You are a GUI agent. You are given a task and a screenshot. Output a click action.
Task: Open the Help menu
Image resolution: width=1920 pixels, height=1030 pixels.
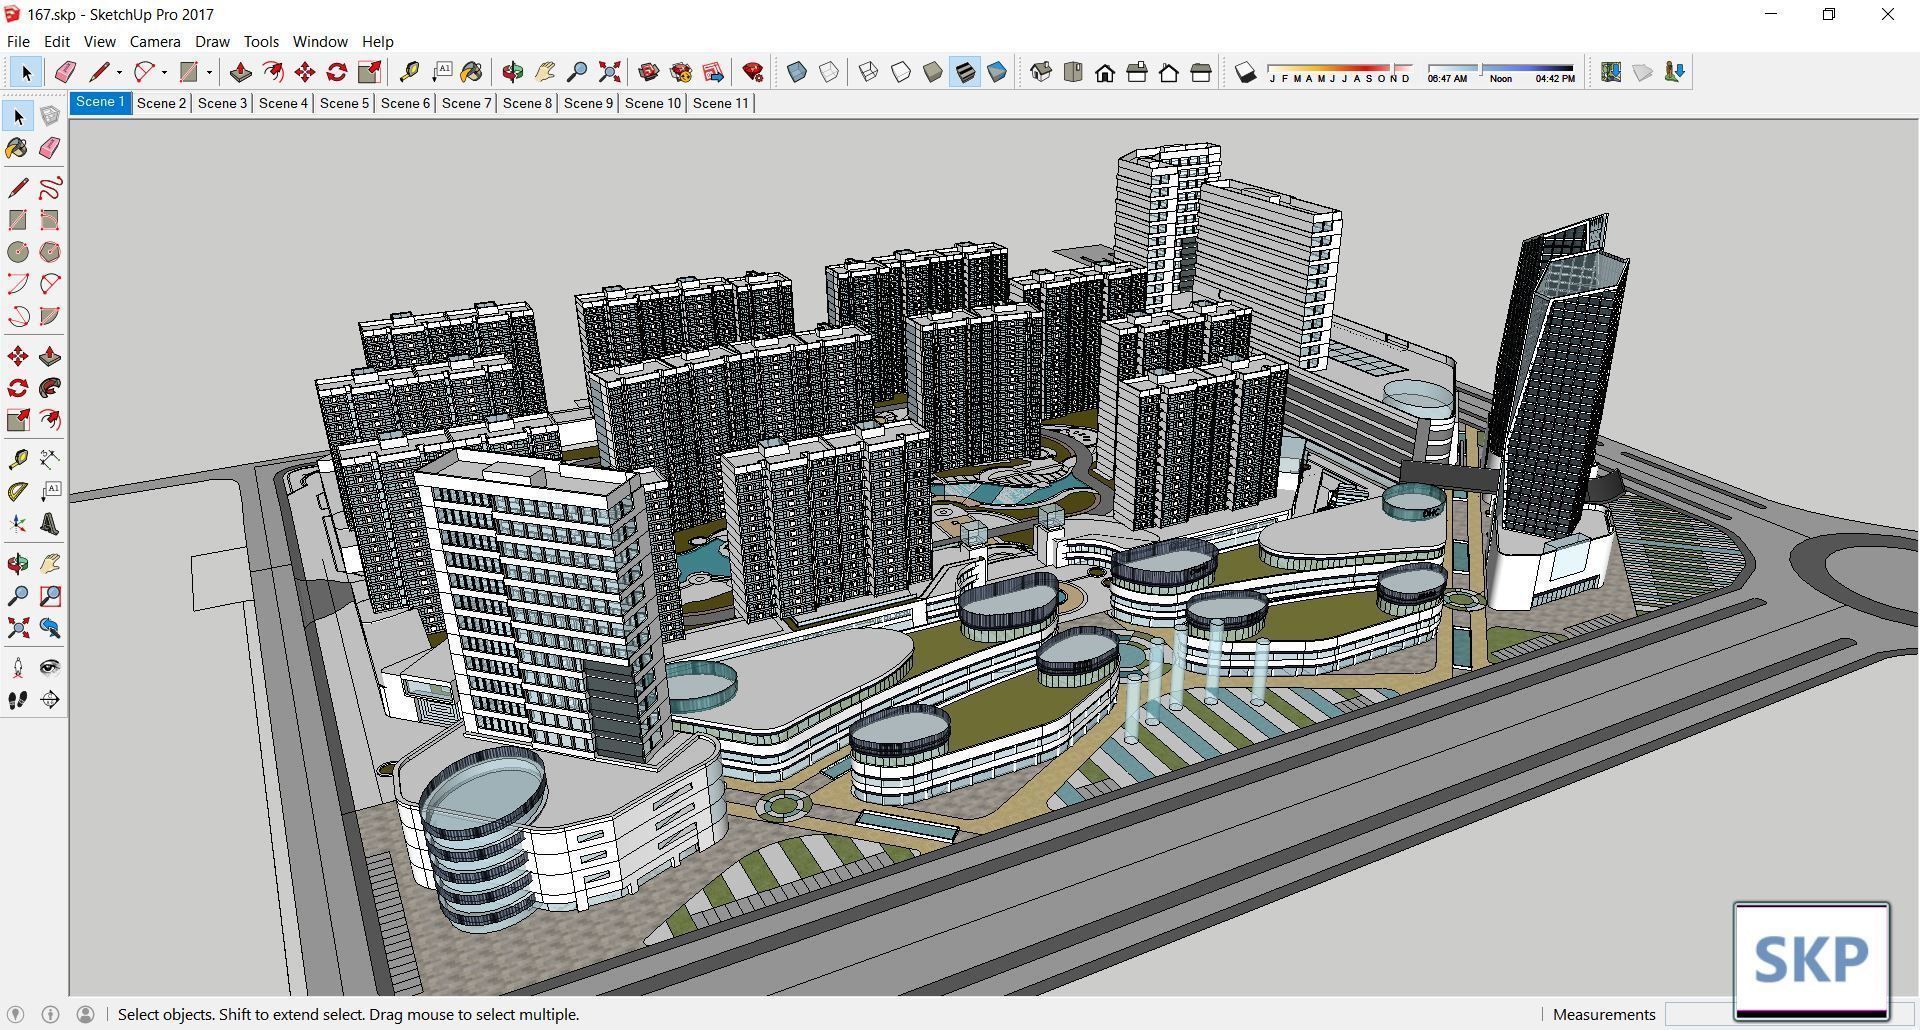[377, 41]
